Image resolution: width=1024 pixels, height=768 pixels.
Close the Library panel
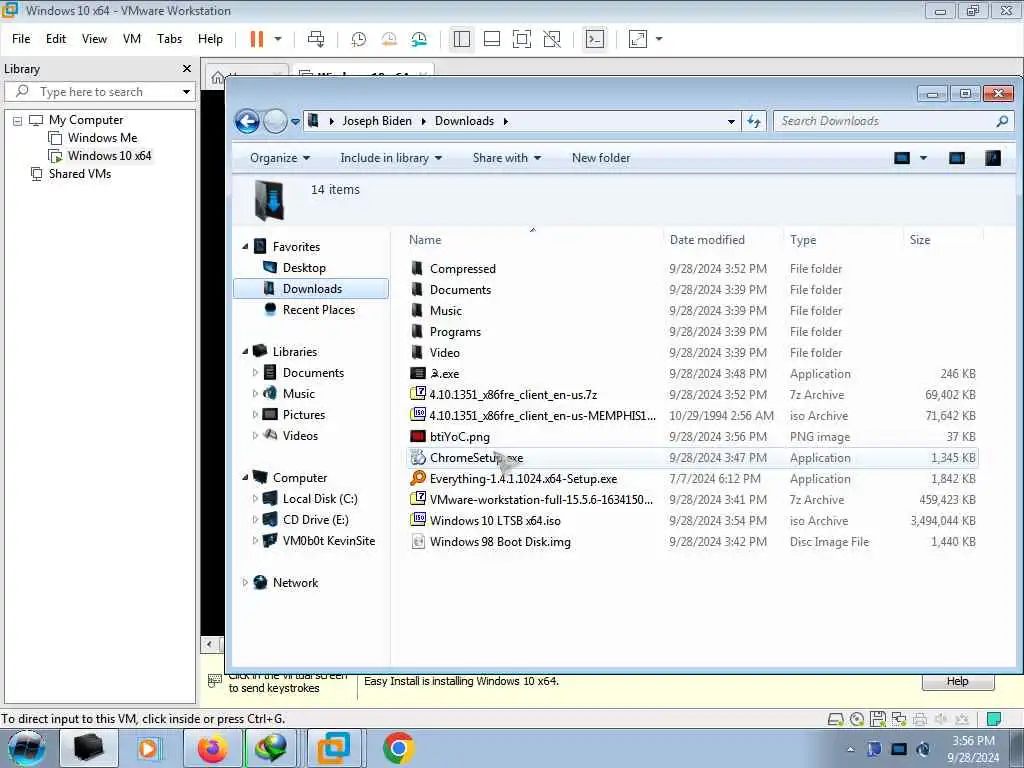[187, 69]
